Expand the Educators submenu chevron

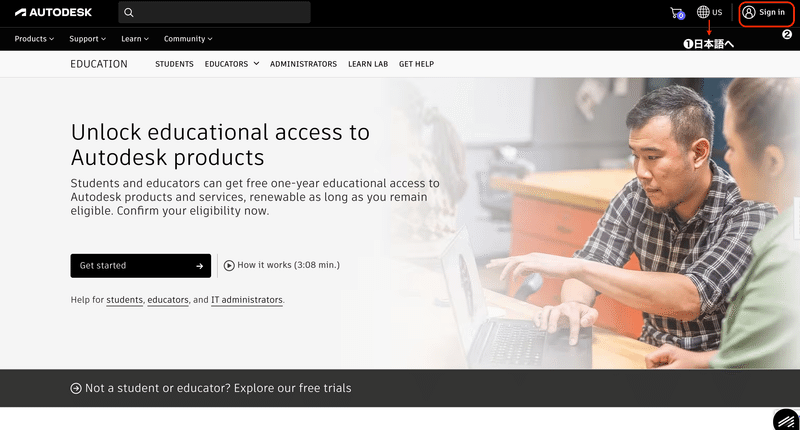[256, 64]
